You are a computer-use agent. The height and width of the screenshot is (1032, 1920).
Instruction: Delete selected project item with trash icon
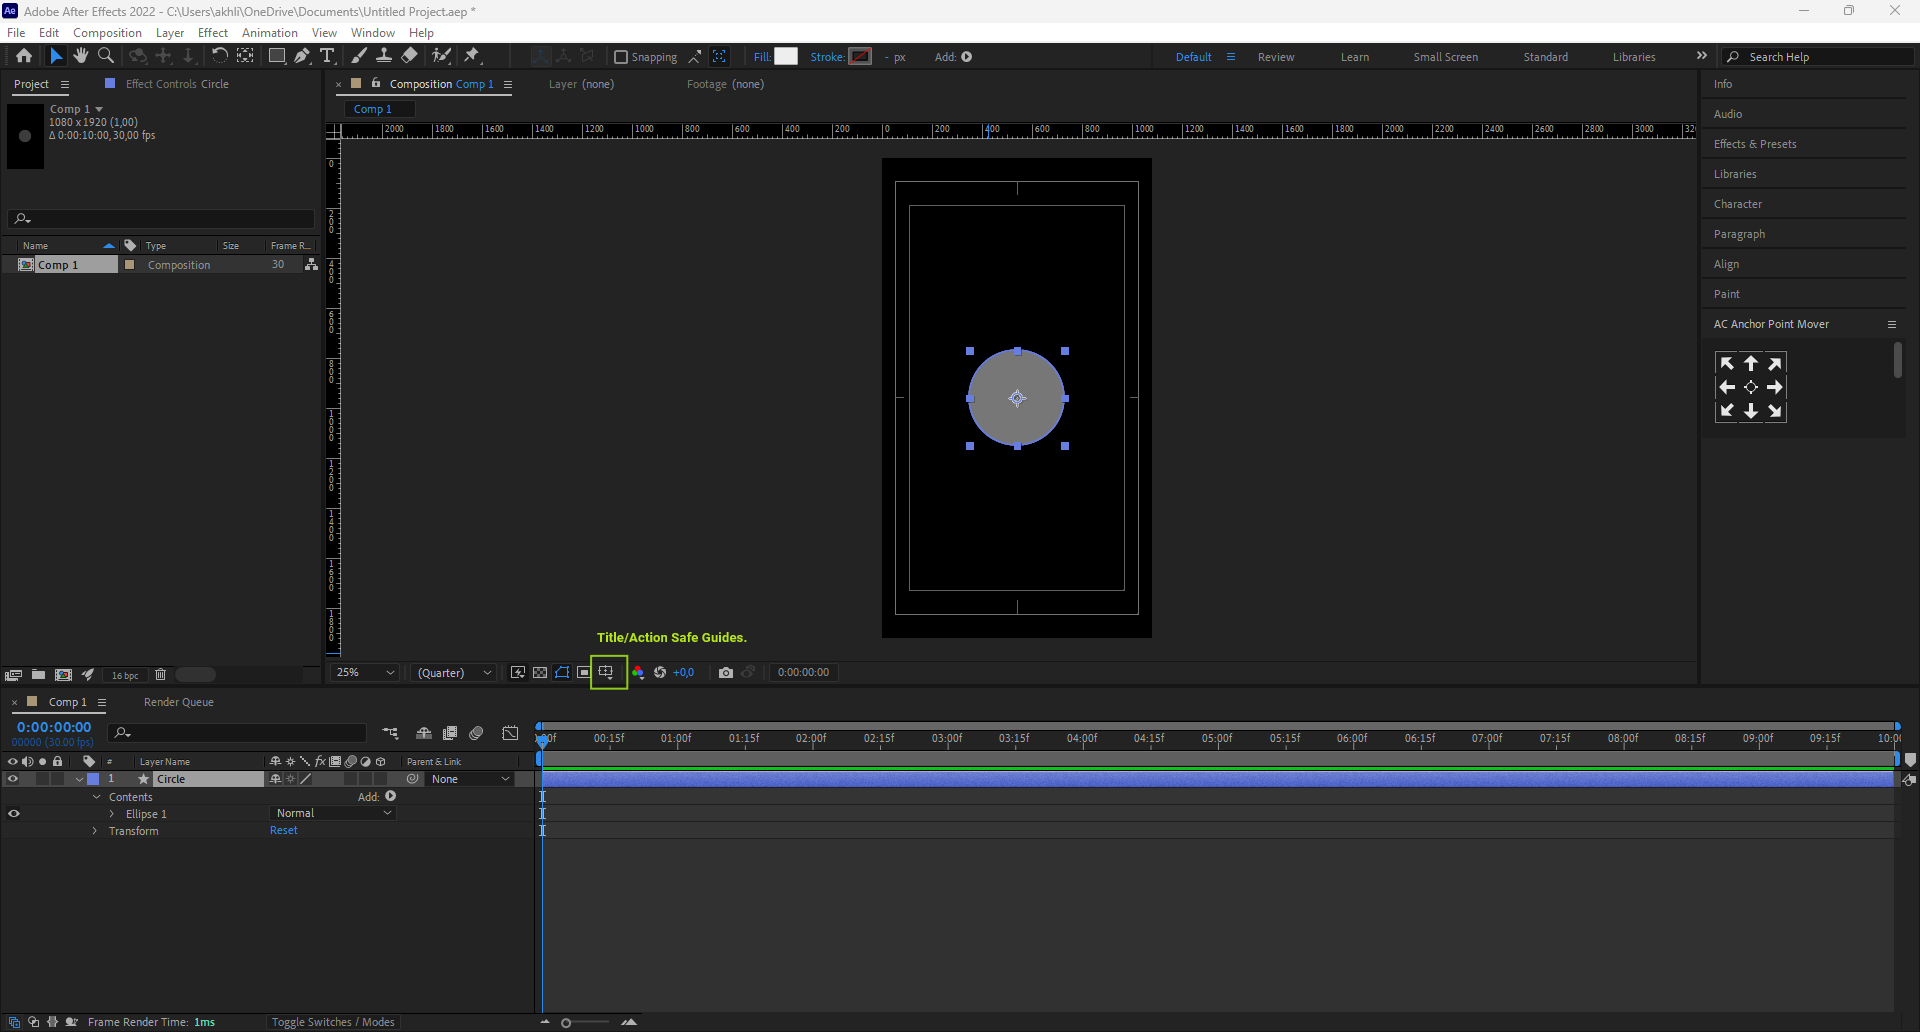161,675
